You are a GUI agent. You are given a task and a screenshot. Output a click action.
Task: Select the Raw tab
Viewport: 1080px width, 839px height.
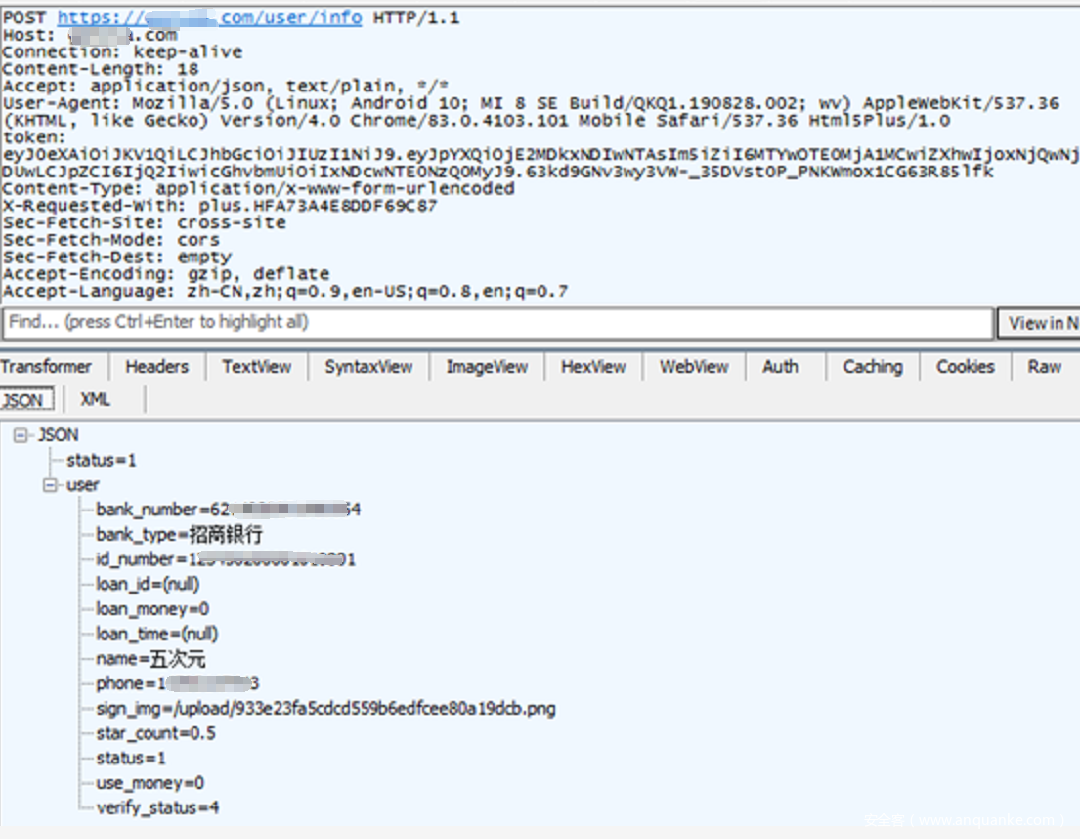(x=1044, y=367)
